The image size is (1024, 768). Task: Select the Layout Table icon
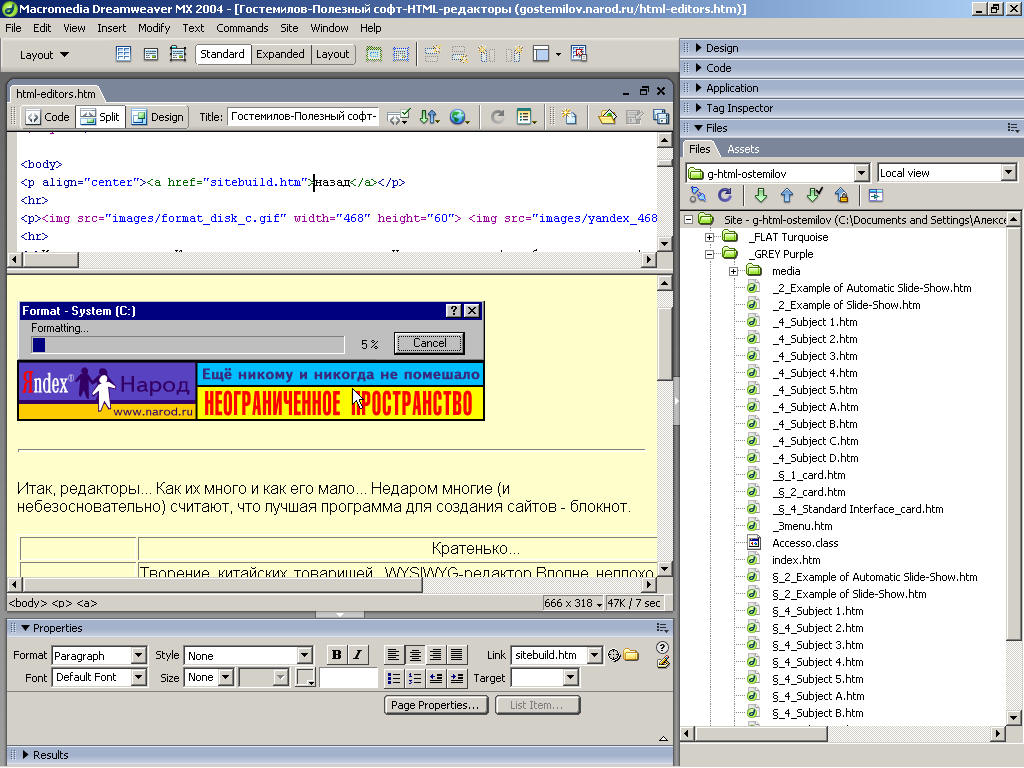pos(374,54)
